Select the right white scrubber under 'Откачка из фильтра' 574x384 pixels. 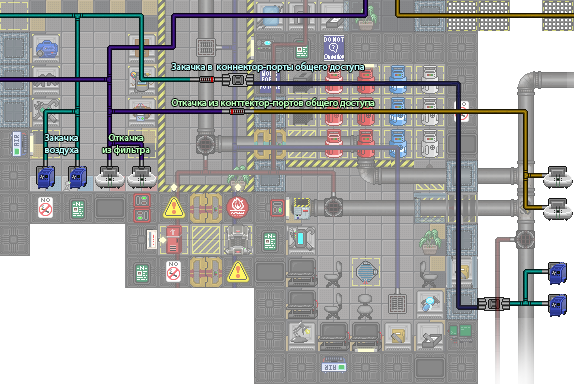[142, 177]
